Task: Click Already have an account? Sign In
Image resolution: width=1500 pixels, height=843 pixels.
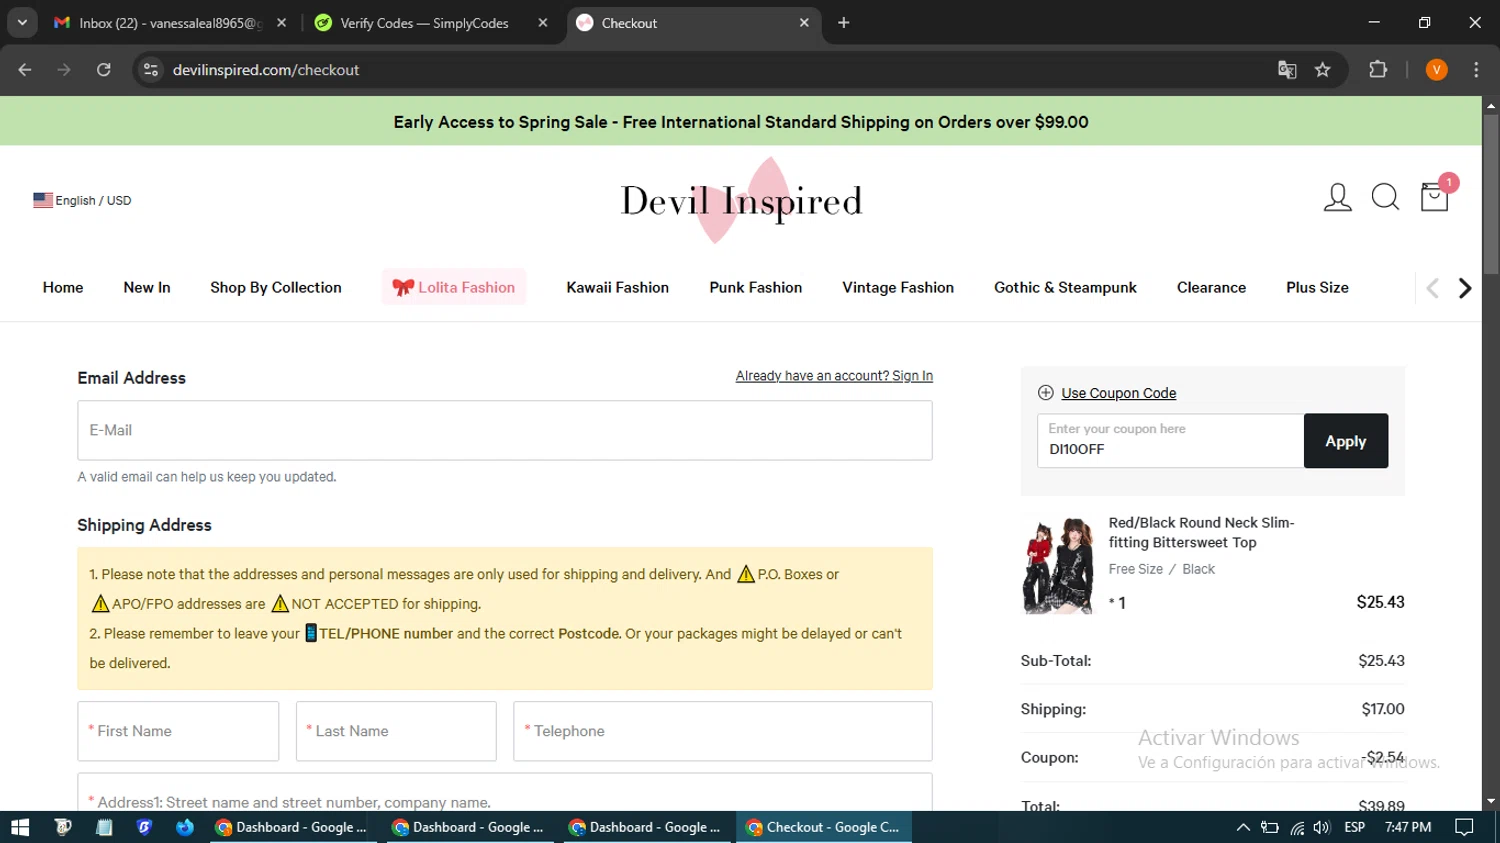Action: (x=834, y=376)
